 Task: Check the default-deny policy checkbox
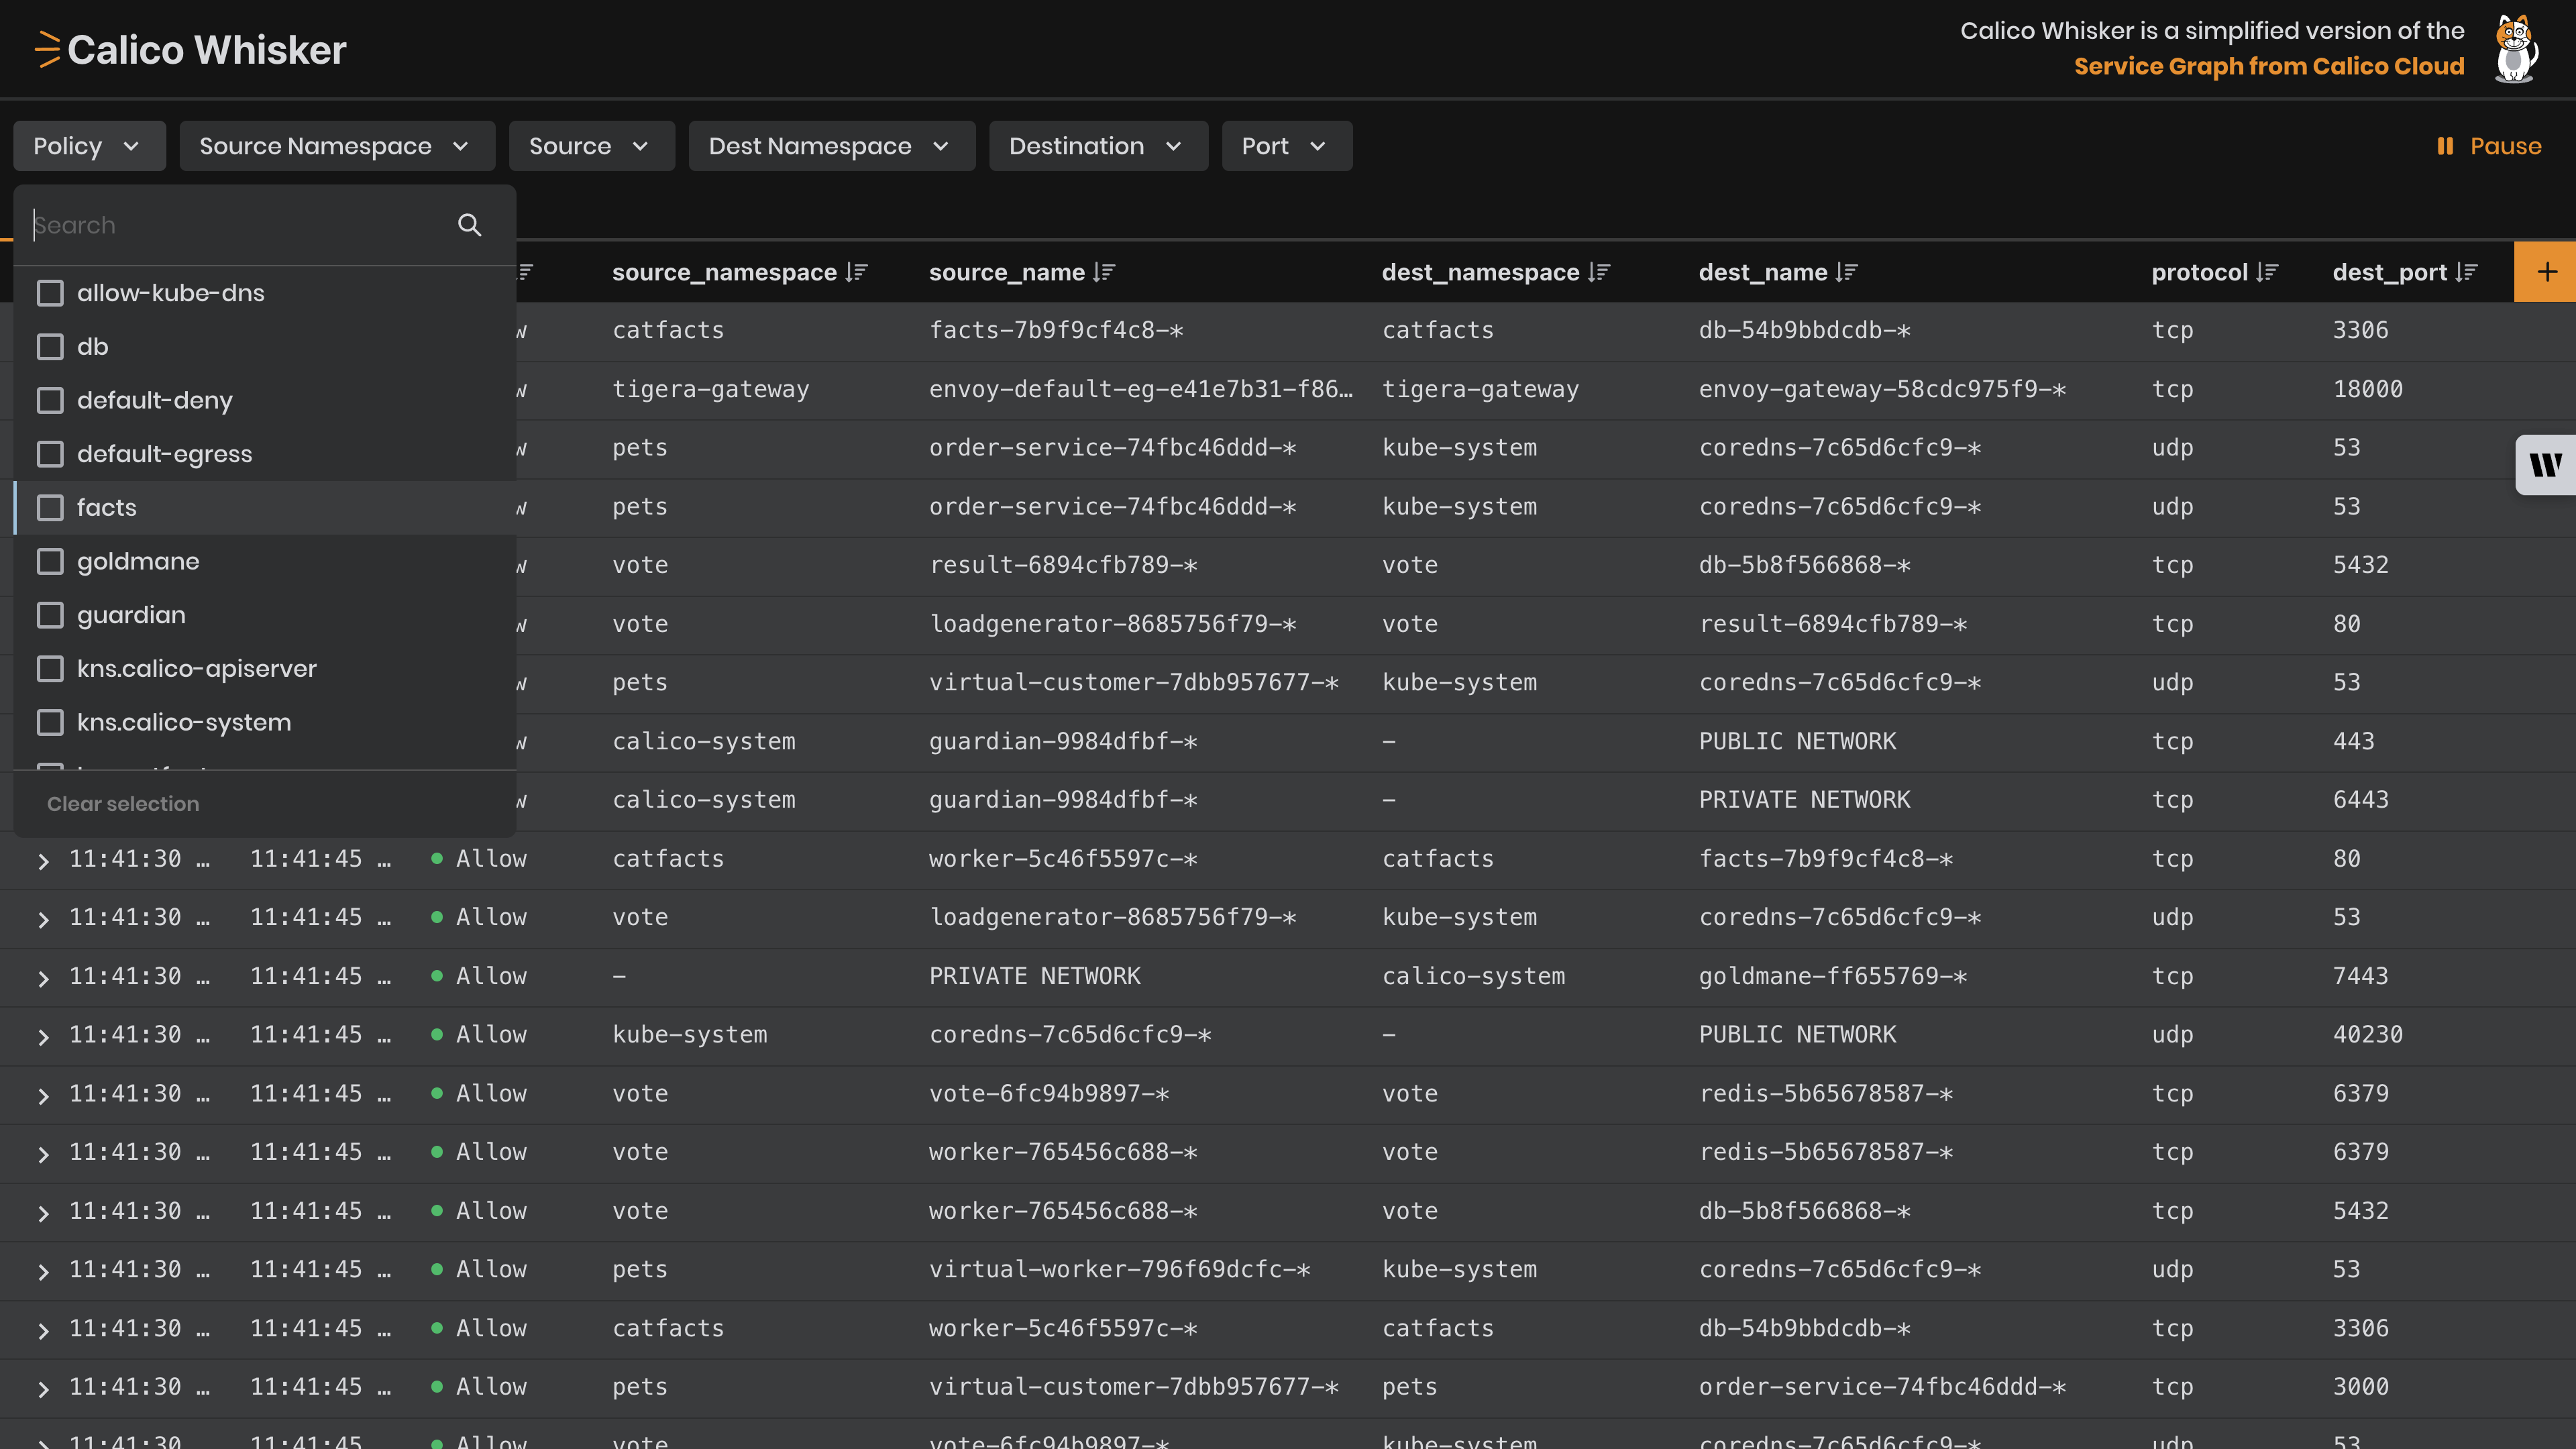50,401
